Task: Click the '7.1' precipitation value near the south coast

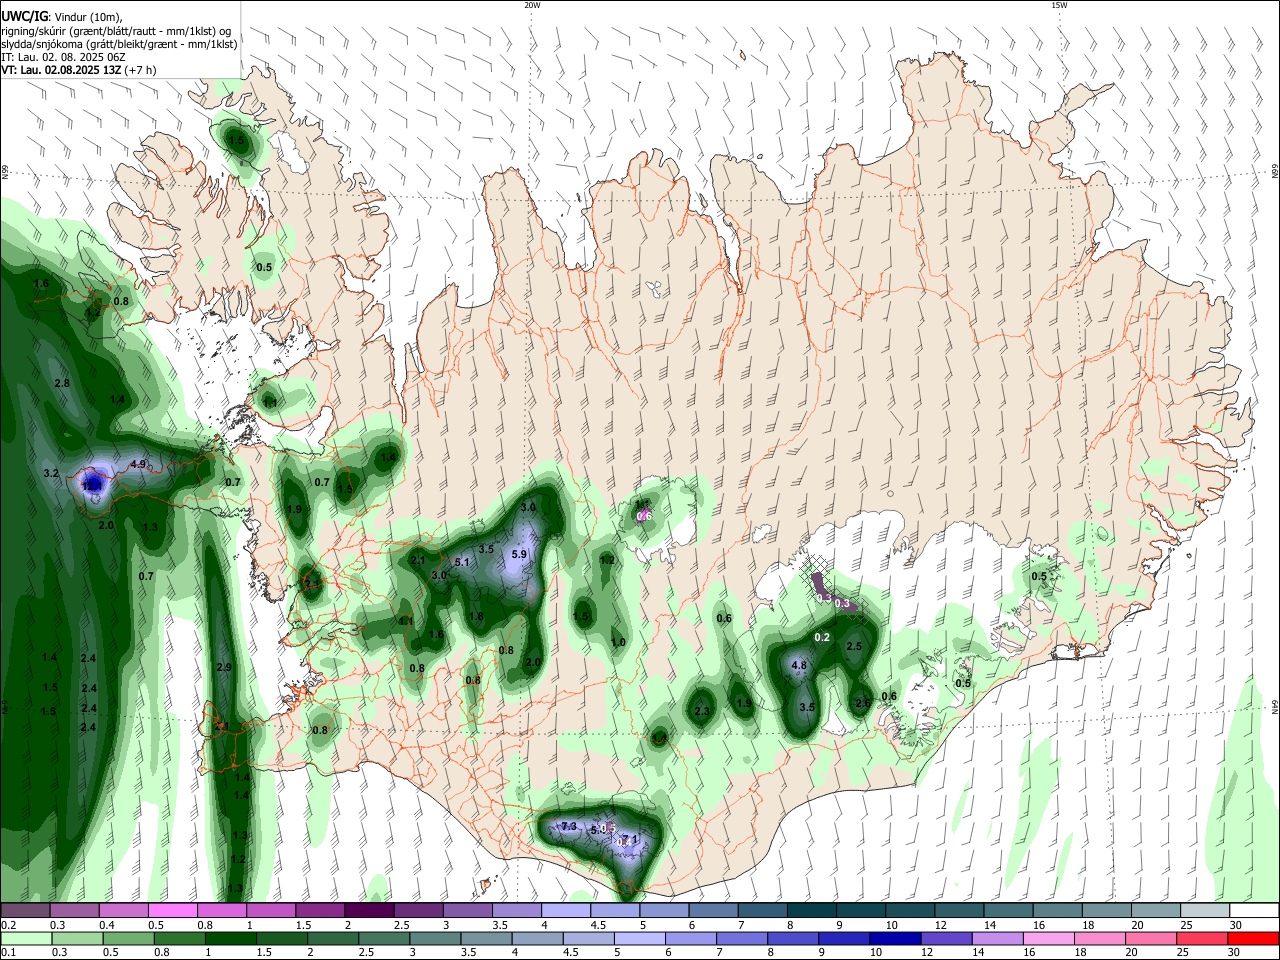Action: click(x=630, y=838)
